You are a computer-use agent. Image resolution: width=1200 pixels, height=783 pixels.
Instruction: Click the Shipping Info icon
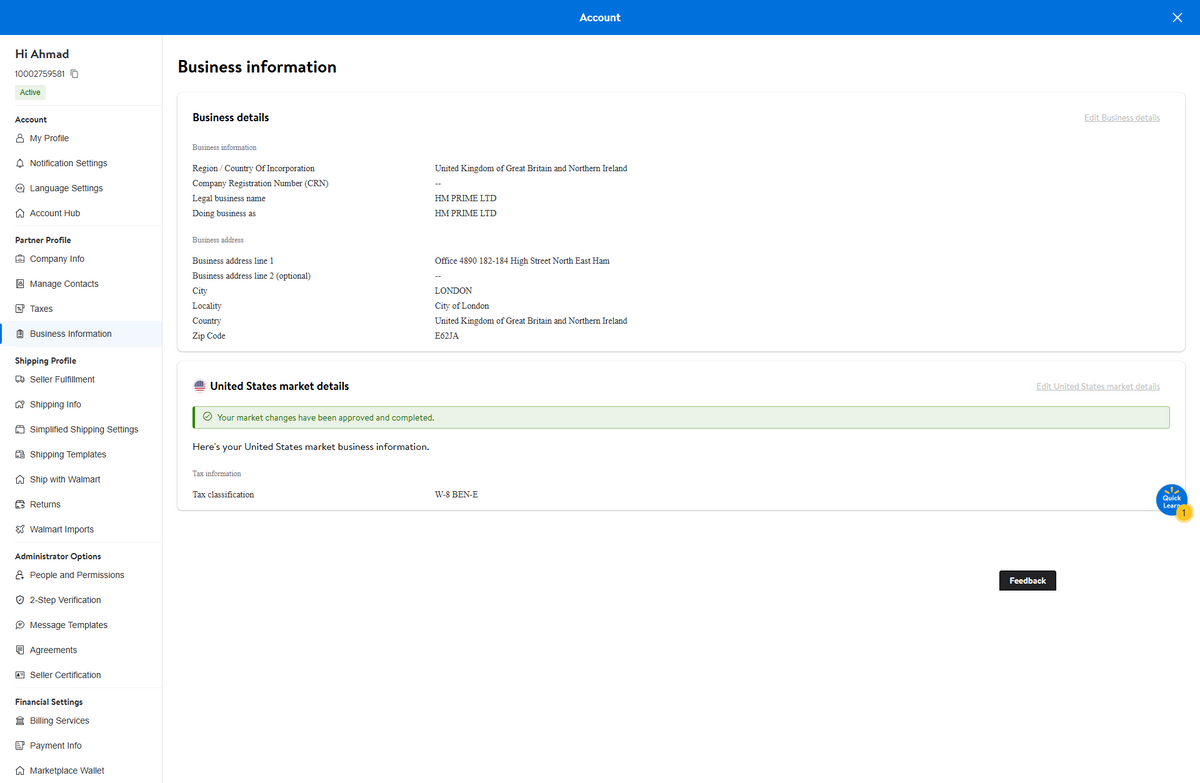20,405
